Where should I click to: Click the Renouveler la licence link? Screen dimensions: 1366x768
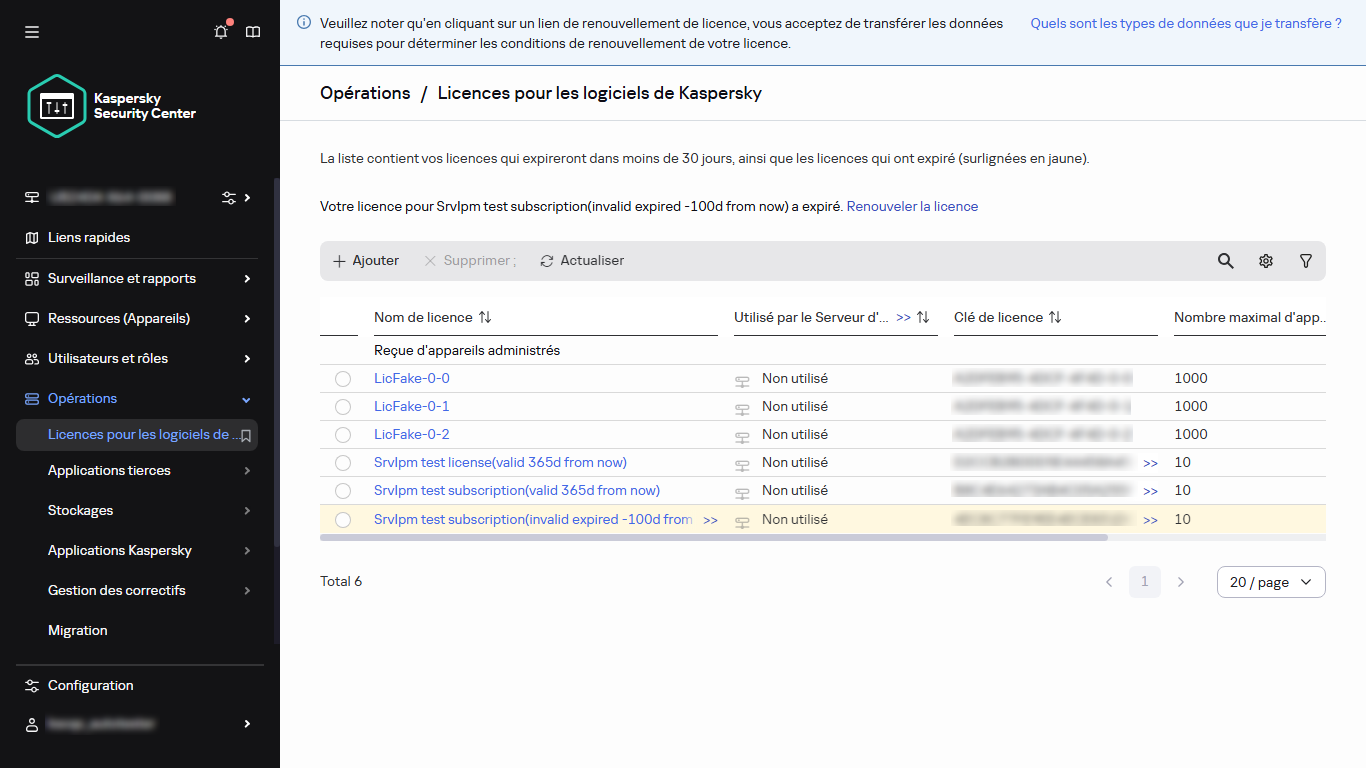pyautogui.click(x=911, y=206)
